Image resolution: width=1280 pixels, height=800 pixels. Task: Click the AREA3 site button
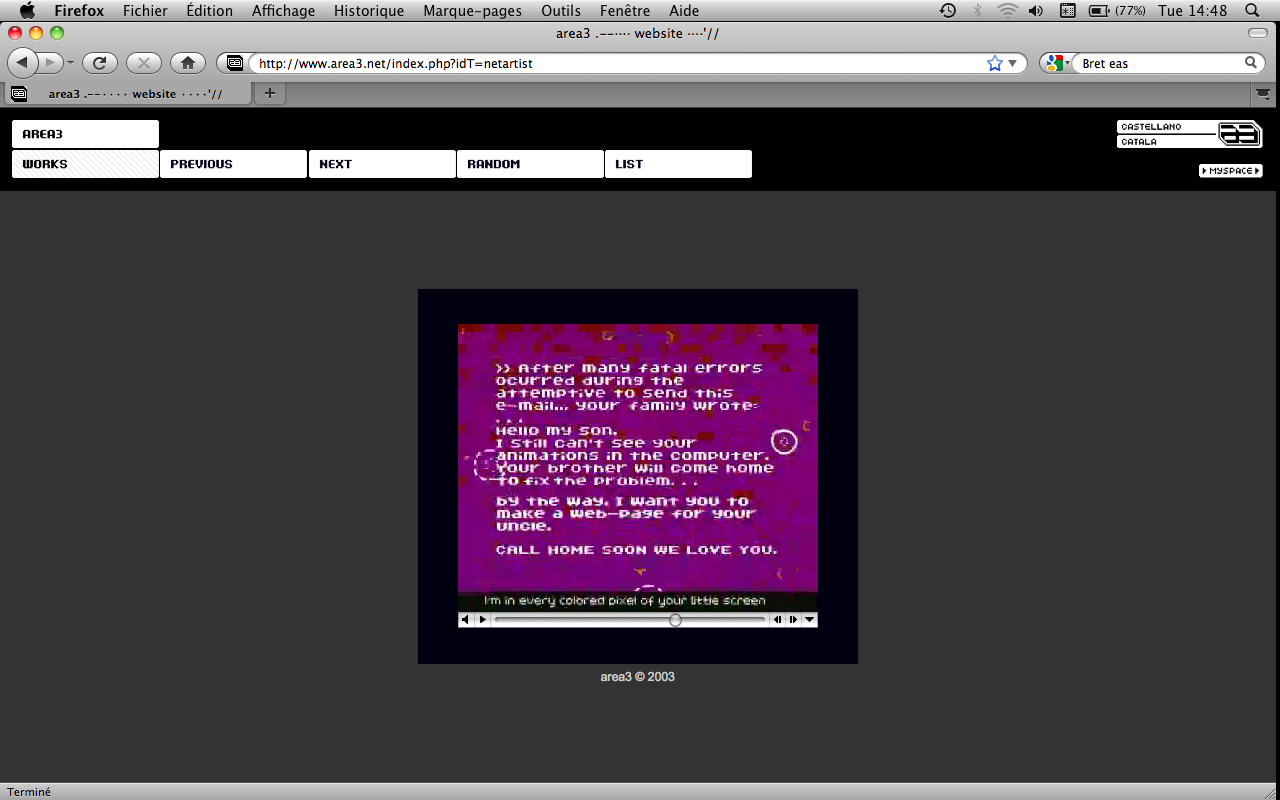pyautogui.click(x=85, y=134)
